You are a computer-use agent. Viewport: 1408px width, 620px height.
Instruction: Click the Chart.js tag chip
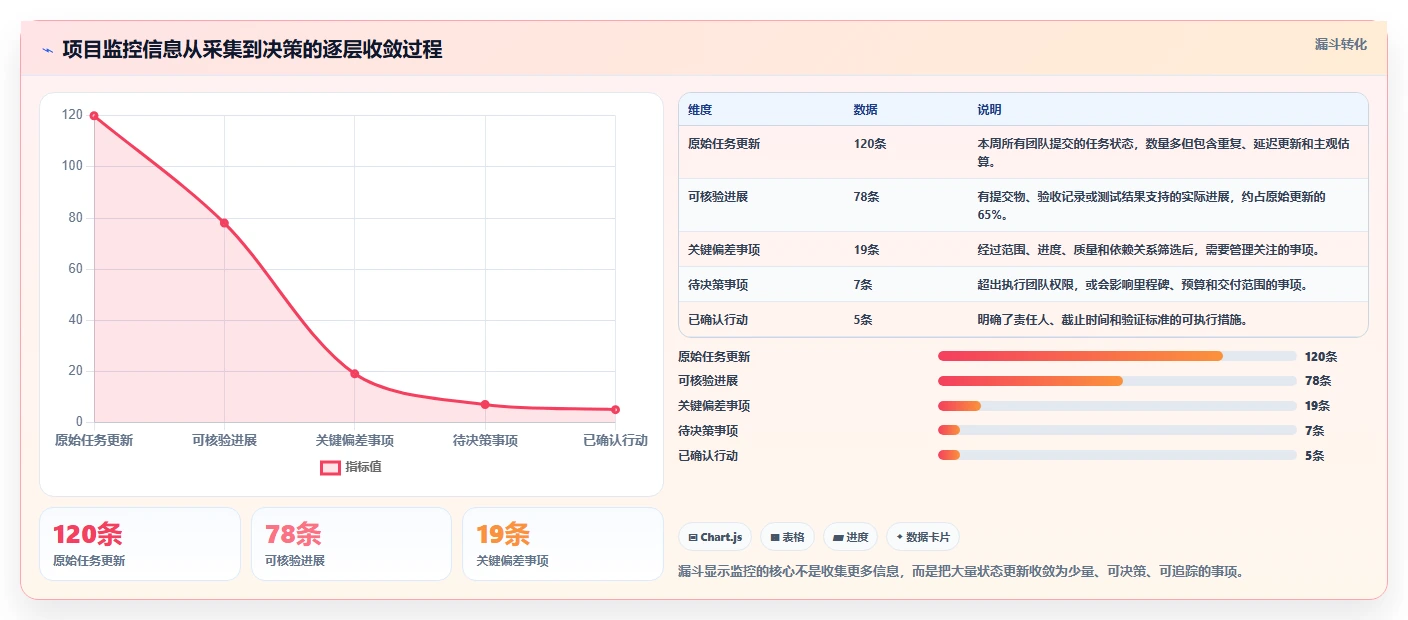click(715, 537)
